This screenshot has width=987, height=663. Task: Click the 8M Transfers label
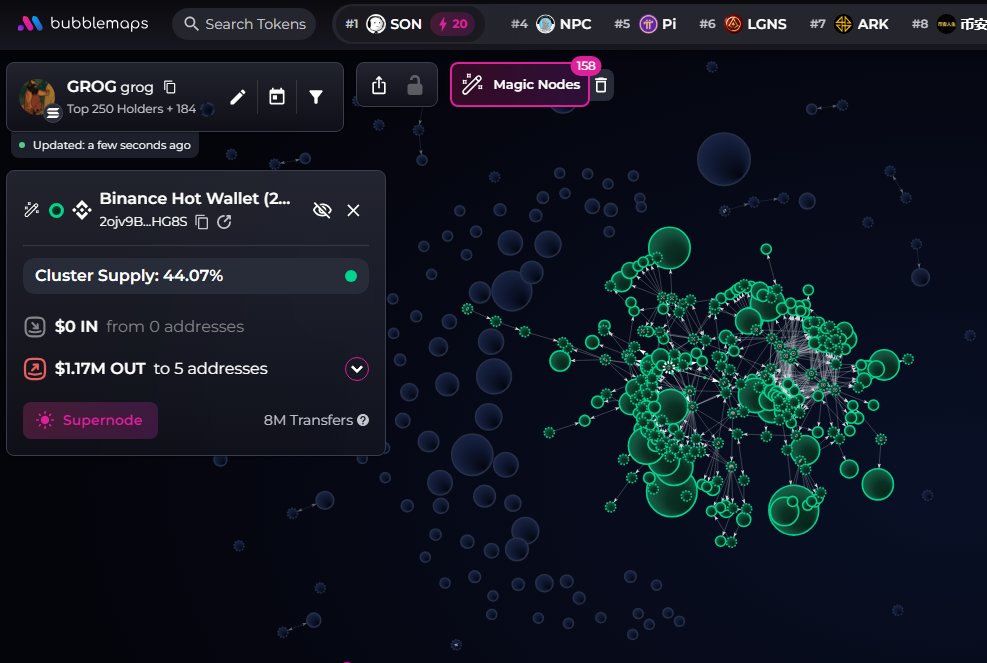tap(308, 420)
